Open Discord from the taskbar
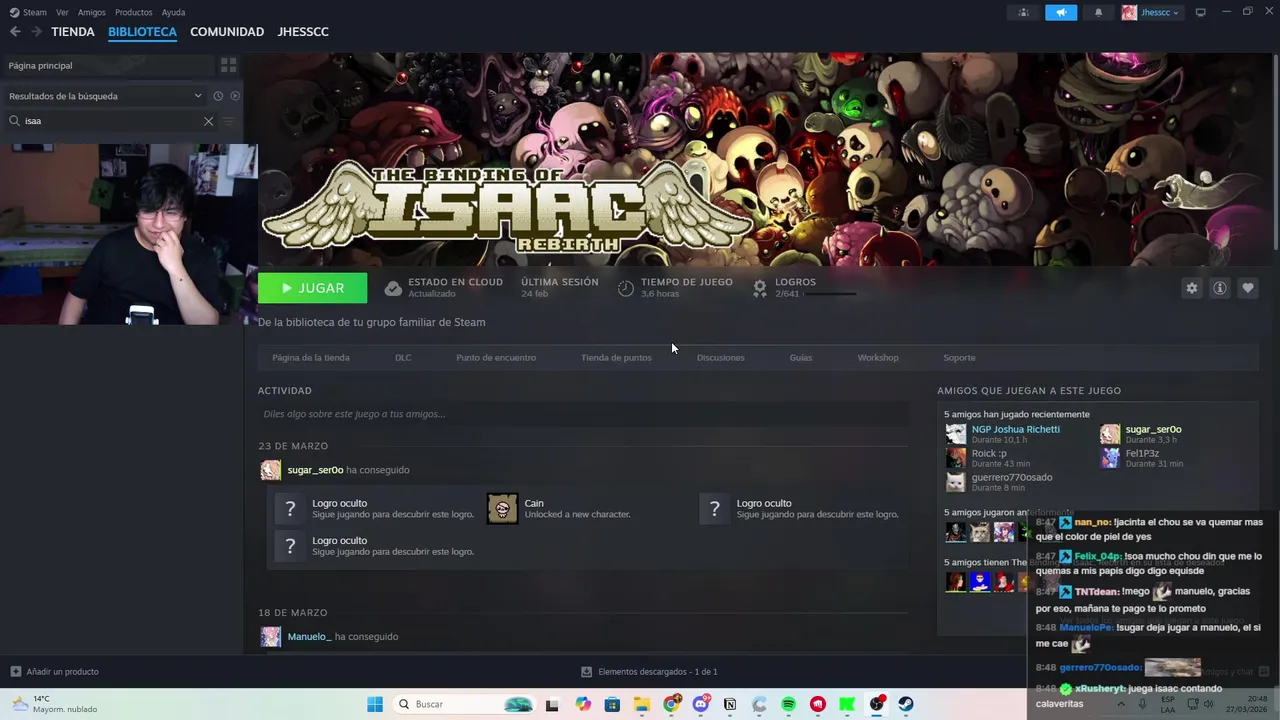This screenshot has height=720, width=1280. tap(701, 704)
